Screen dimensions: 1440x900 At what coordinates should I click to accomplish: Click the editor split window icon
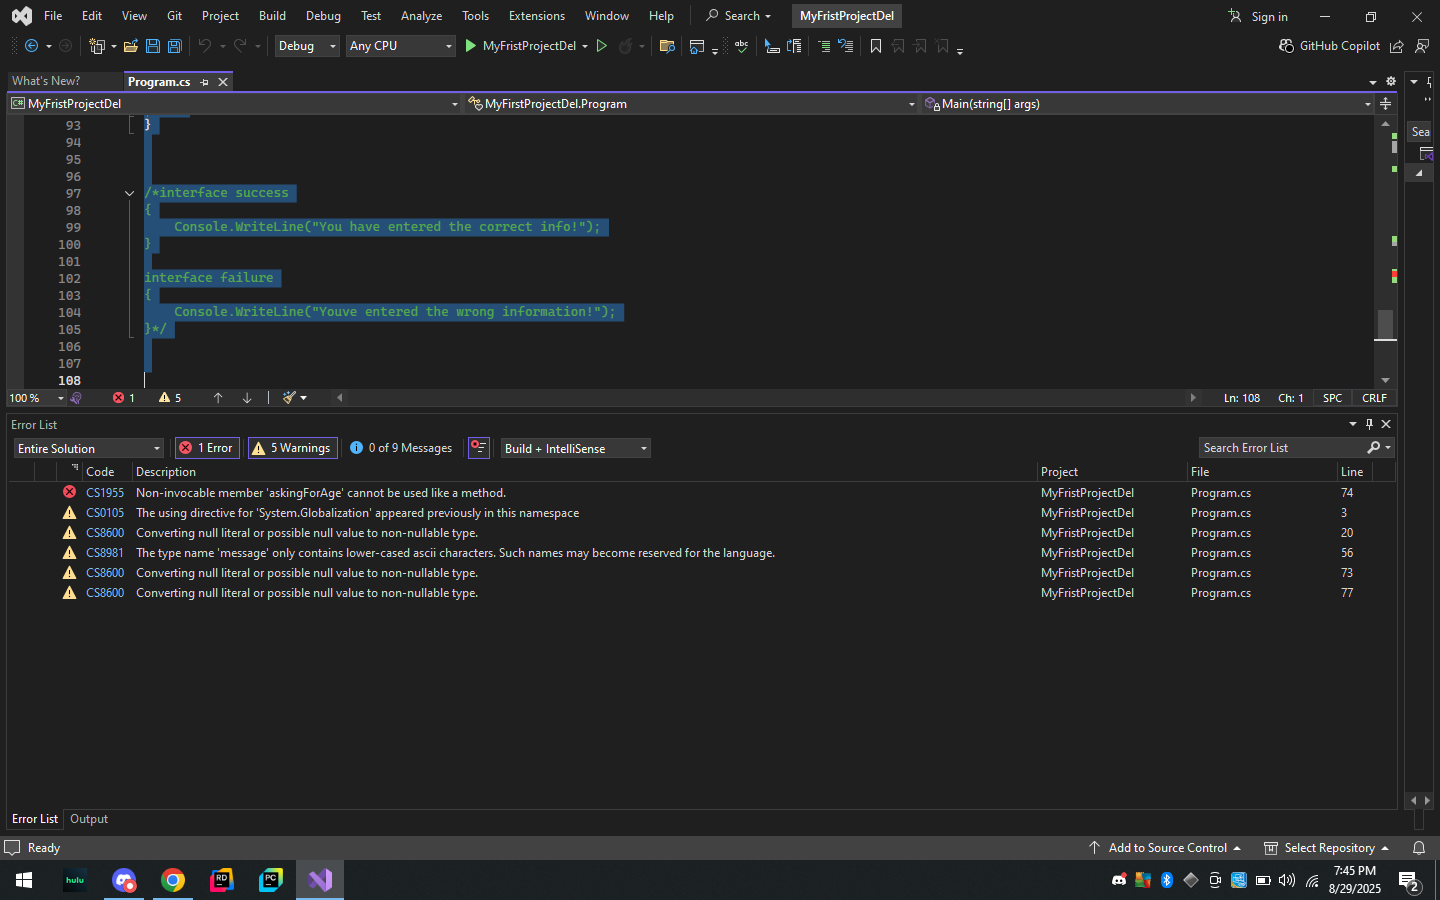(x=1385, y=104)
